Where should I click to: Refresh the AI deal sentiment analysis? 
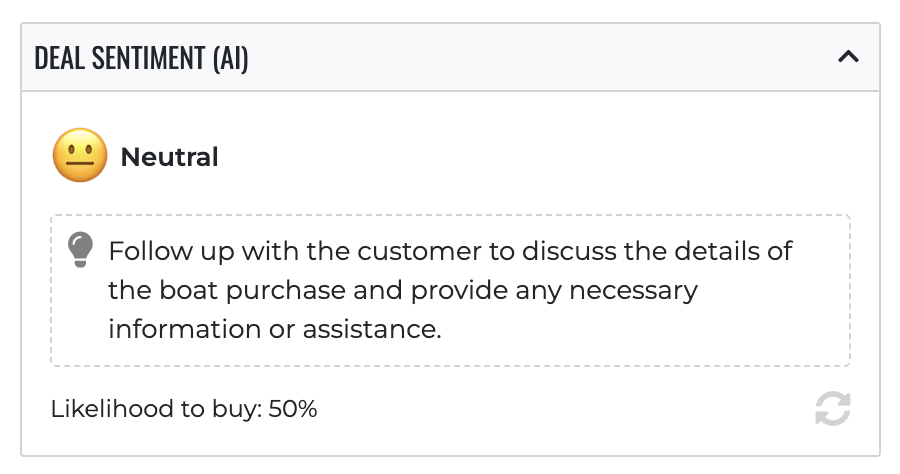coord(832,409)
